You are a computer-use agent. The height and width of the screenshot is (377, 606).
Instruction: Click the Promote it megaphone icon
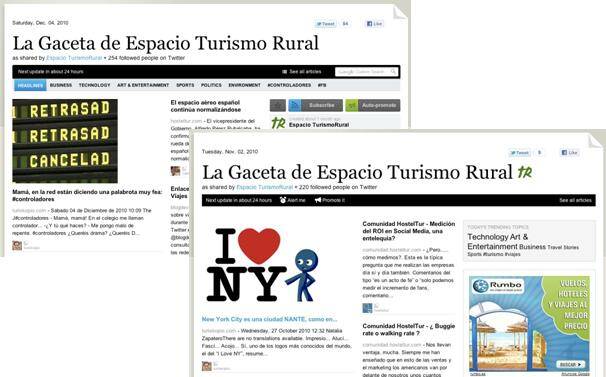318,200
